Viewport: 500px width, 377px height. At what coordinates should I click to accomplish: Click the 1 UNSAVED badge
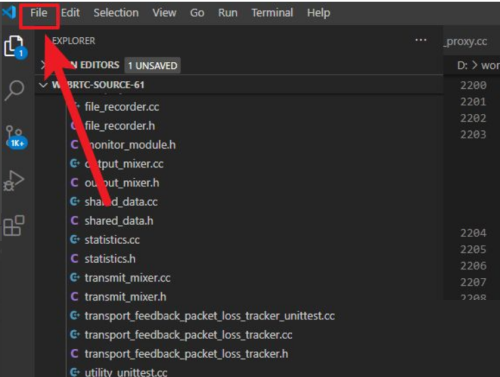pyautogui.click(x=153, y=65)
